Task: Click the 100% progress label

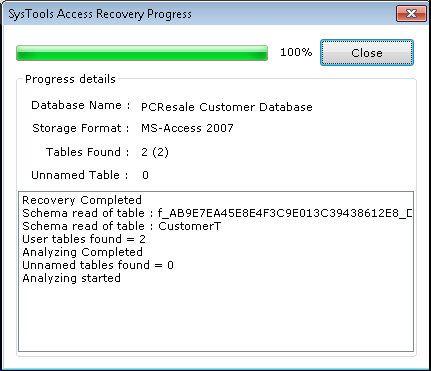Action: pyautogui.click(x=296, y=52)
